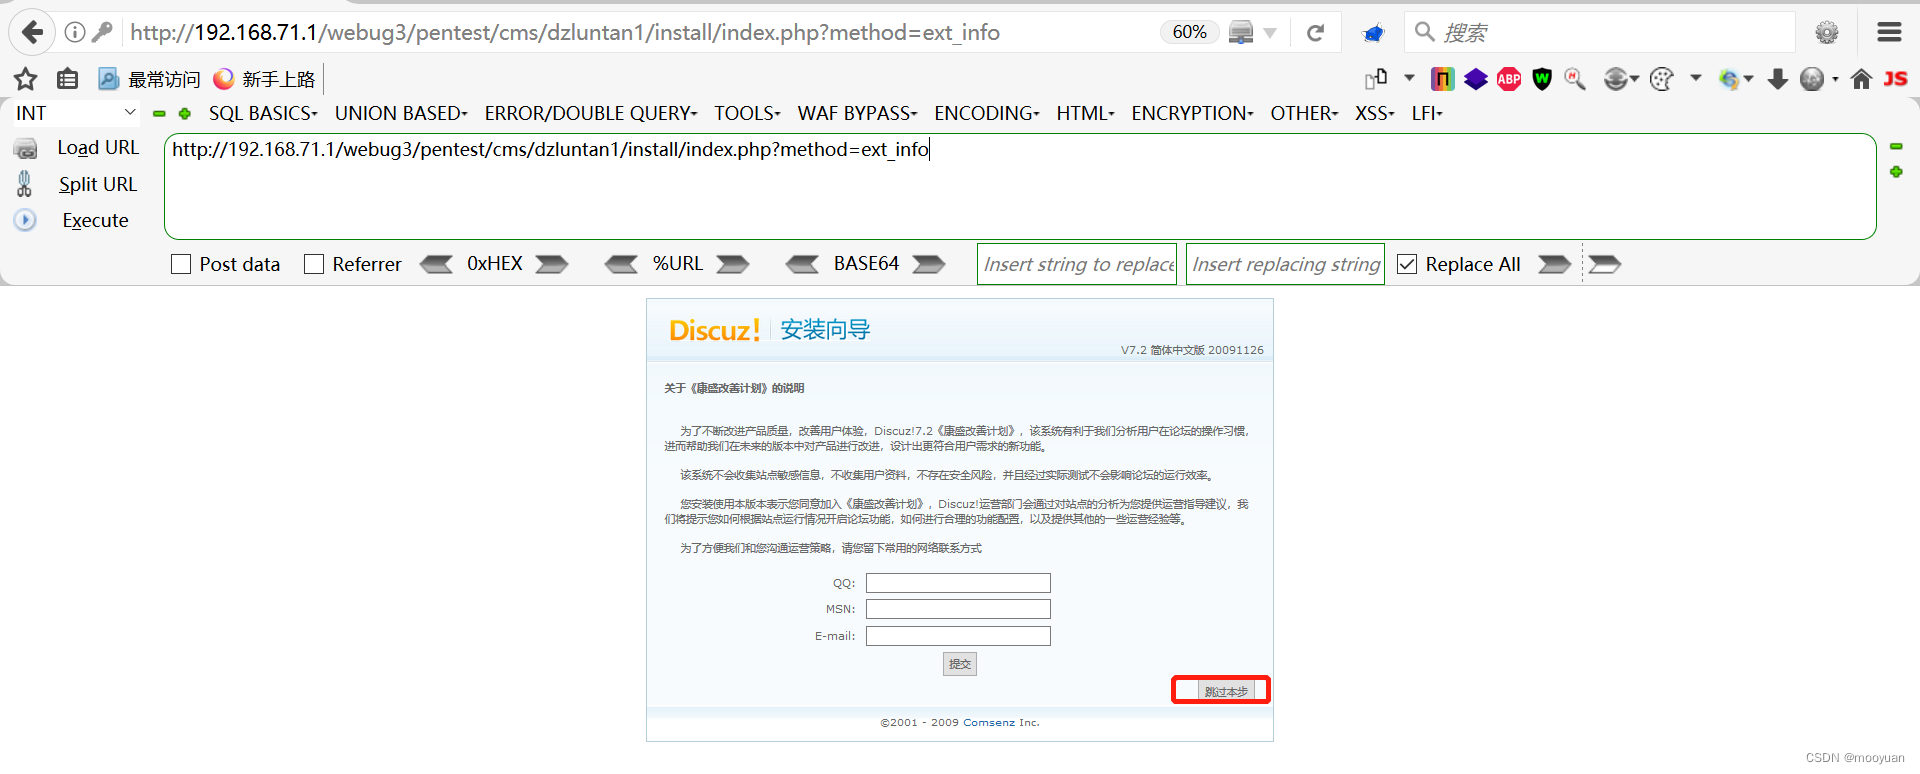Image resolution: width=1920 pixels, height=774 pixels.
Task: Click the Execute play icon
Action: tap(25, 220)
